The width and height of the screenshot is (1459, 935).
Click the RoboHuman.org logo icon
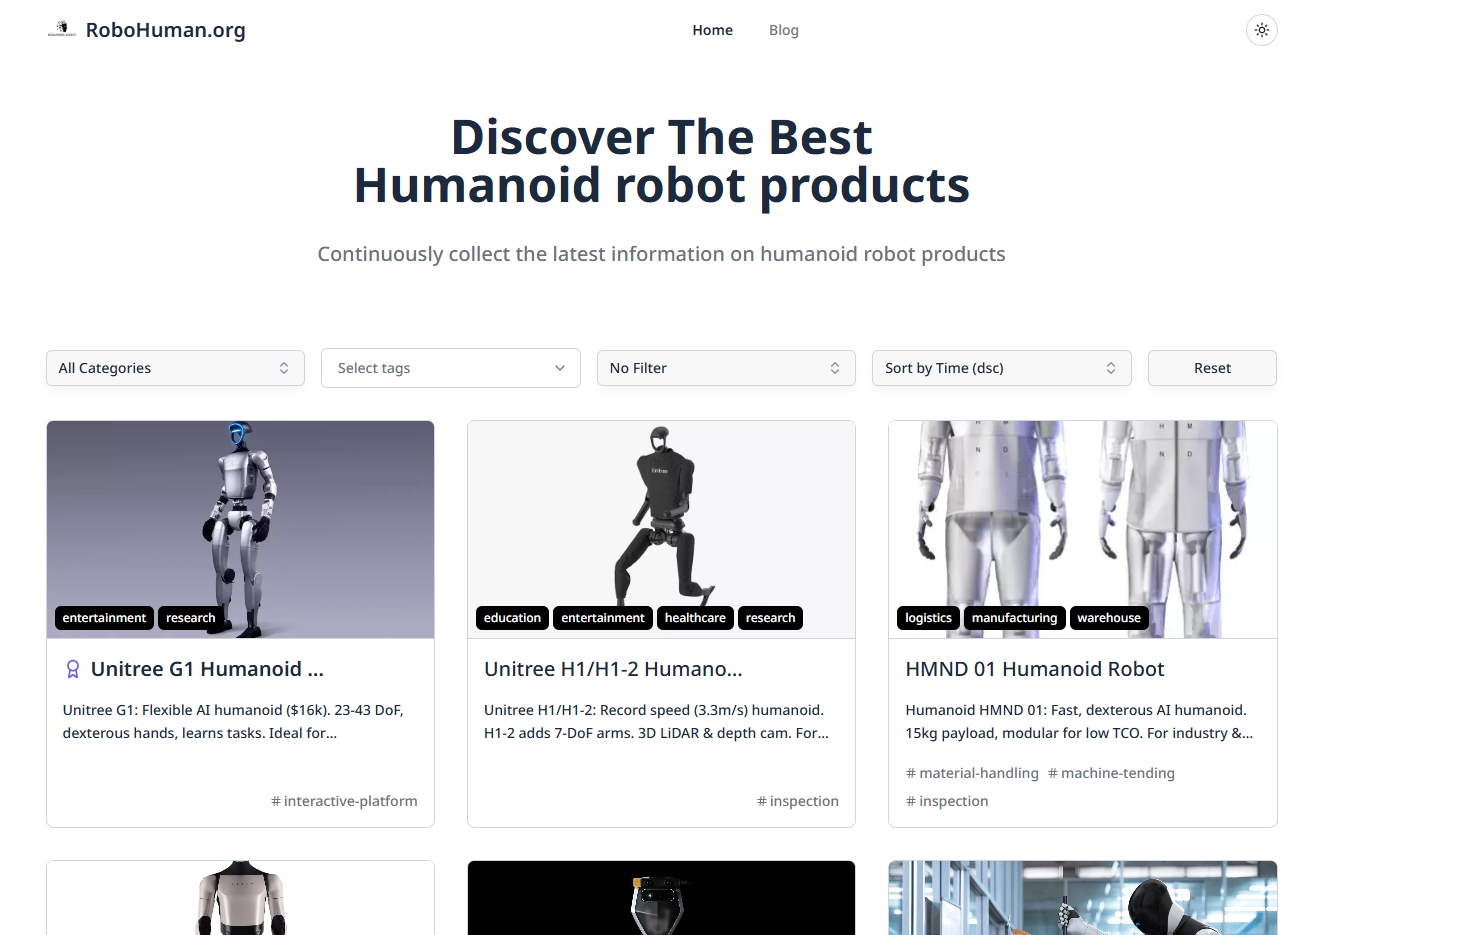(62, 30)
